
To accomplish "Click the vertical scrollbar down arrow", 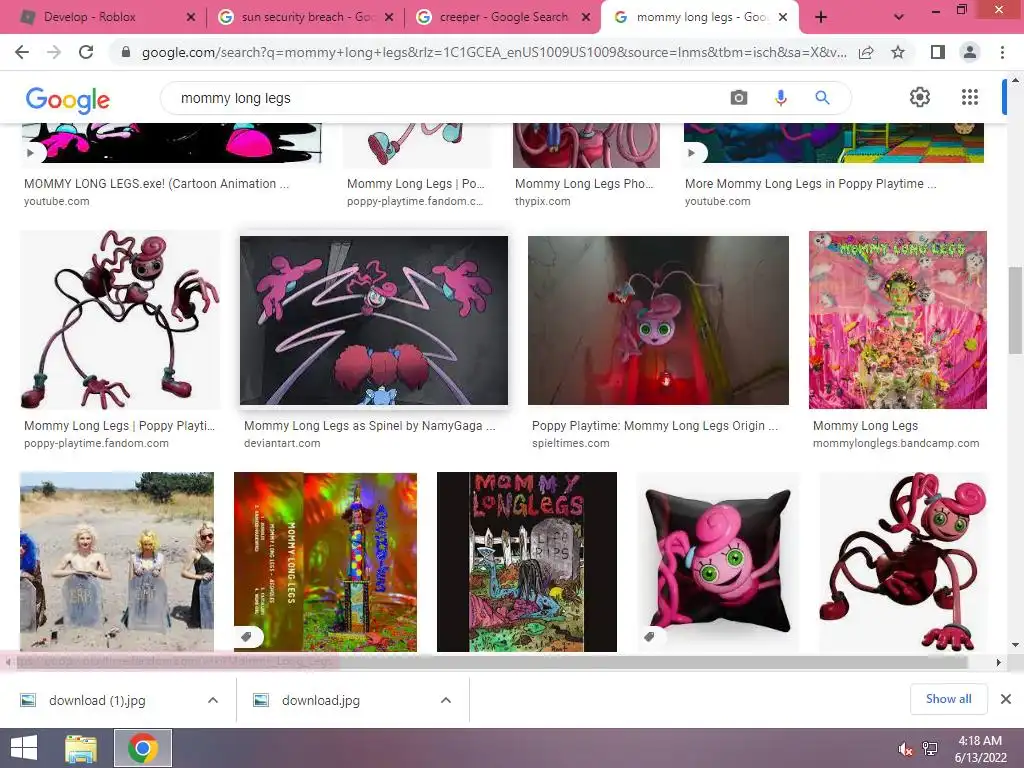I will pos(1016,645).
